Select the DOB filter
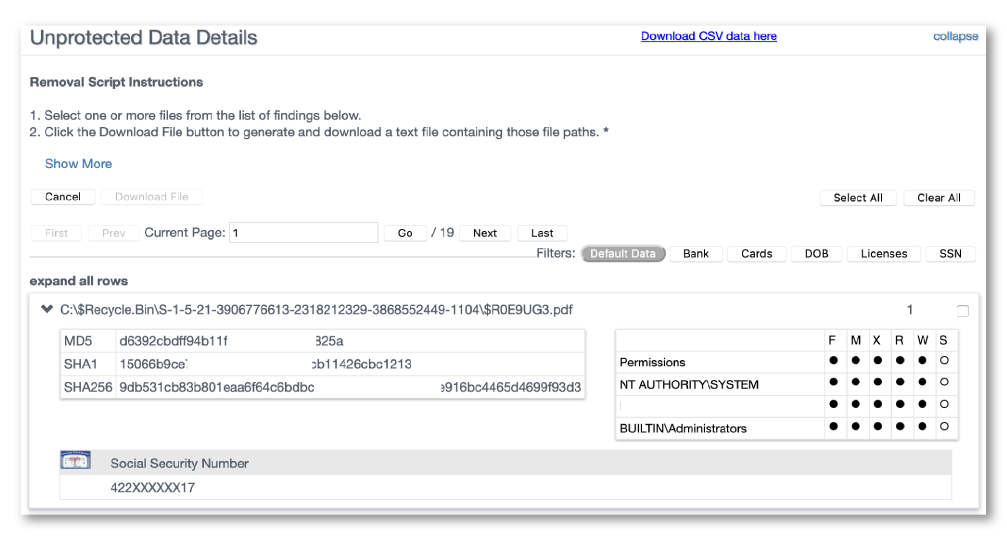This screenshot has height=540, width=1007. click(816, 254)
